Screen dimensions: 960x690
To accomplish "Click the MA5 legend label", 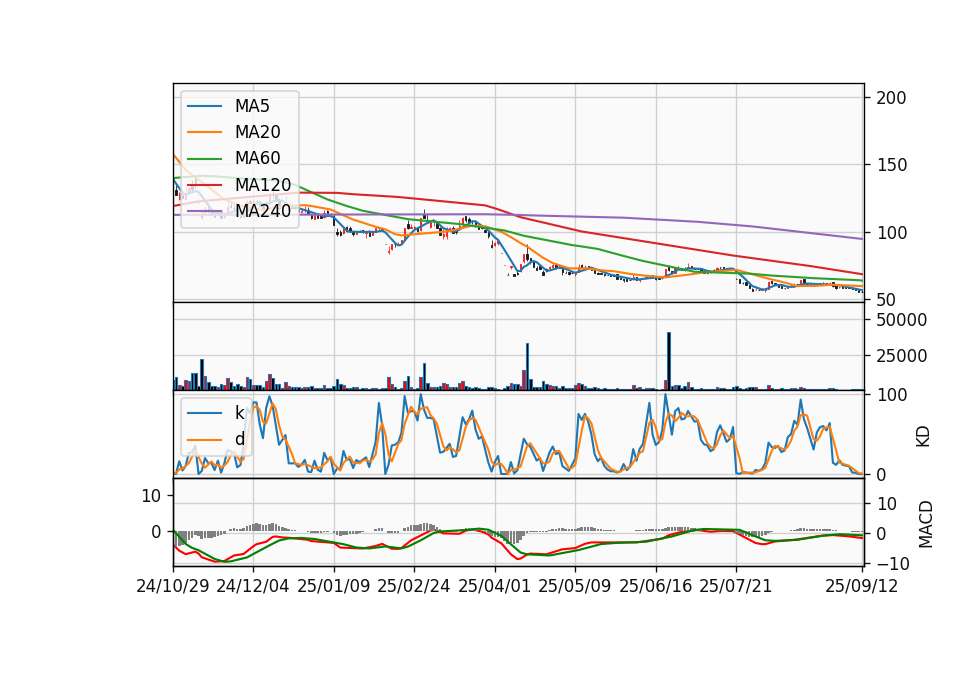I will coord(252,106).
